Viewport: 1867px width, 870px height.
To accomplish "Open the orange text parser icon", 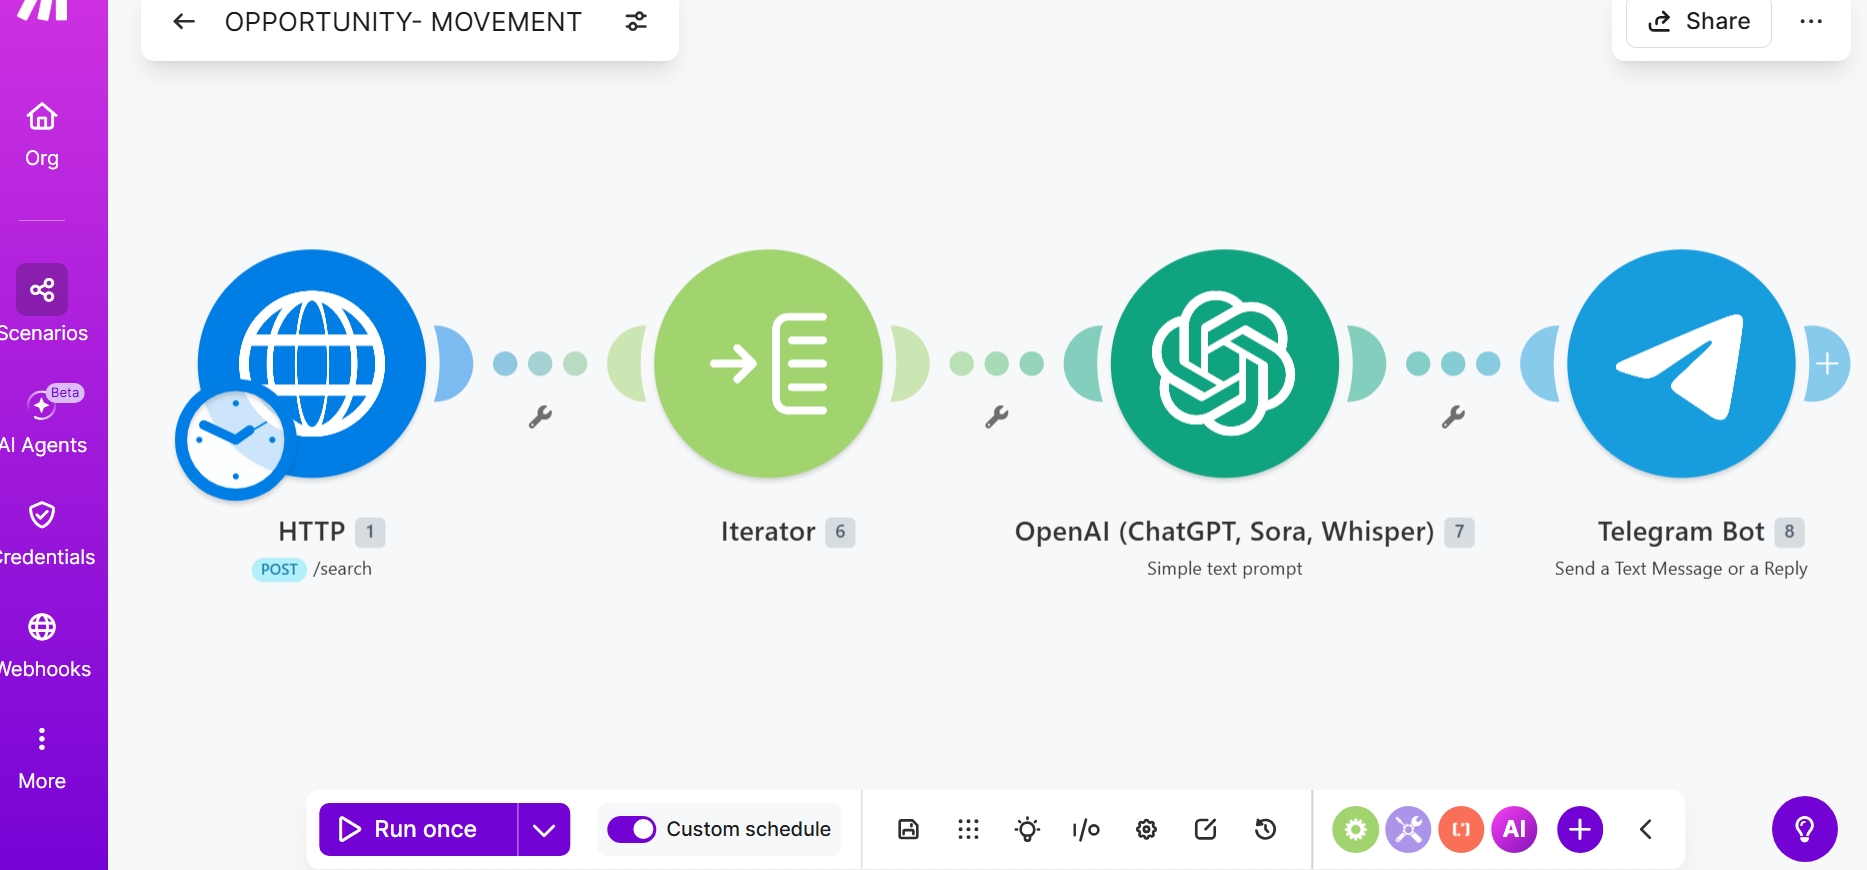I will (1461, 829).
